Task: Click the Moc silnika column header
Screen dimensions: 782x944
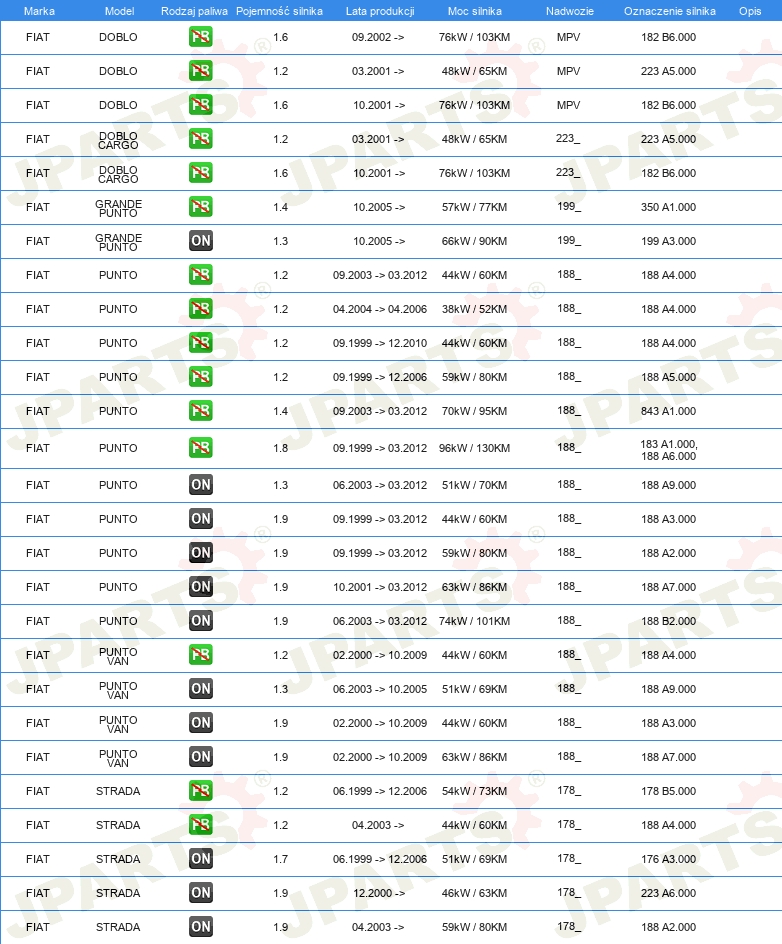Action: (x=474, y=11)
